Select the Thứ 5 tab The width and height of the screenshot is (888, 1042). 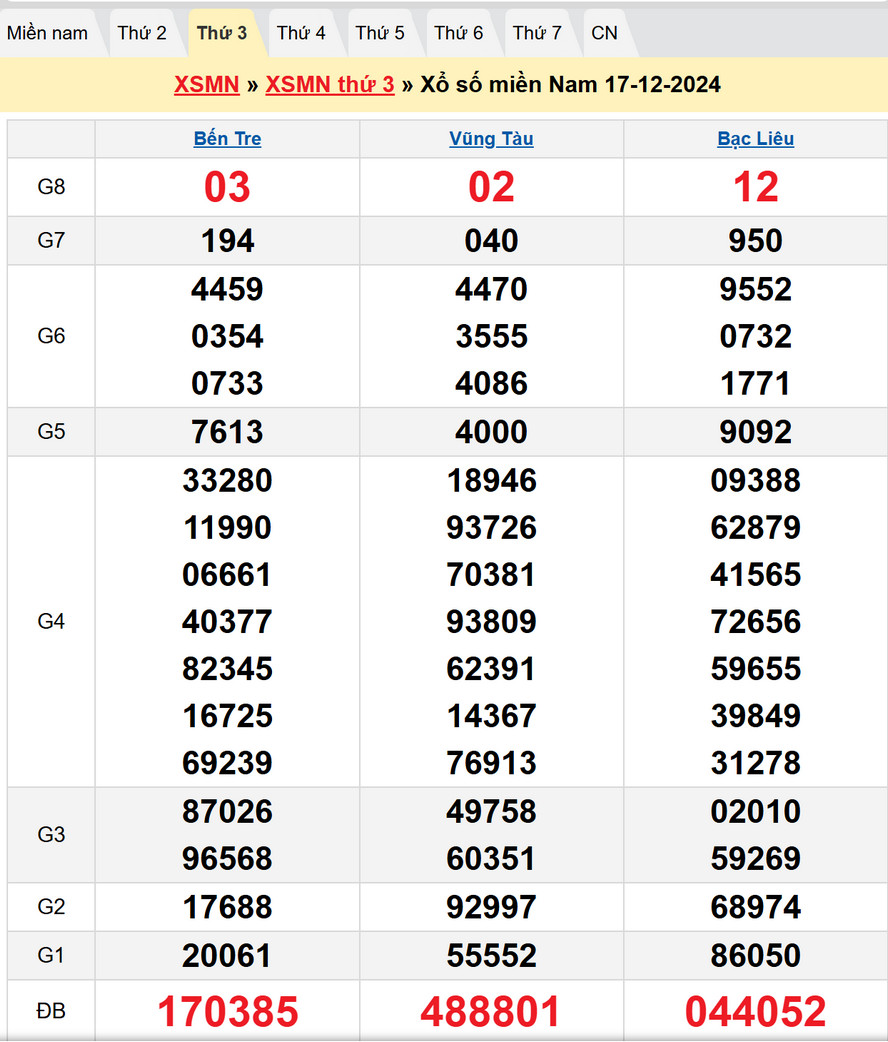381,31
